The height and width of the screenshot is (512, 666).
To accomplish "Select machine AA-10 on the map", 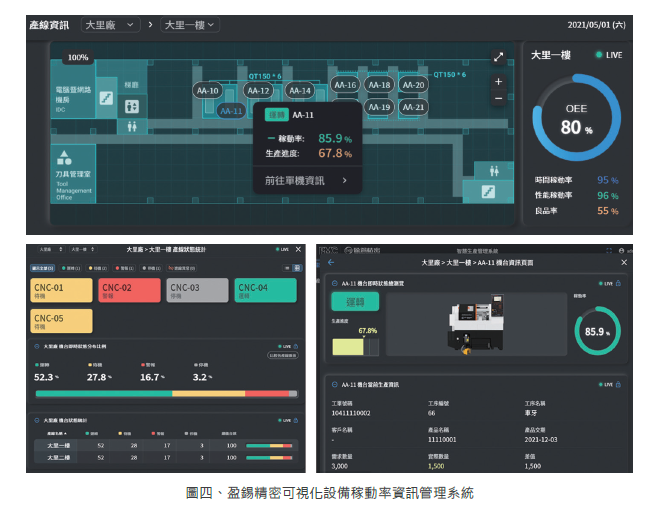I will pyautogui.click(x=207, y=91).
